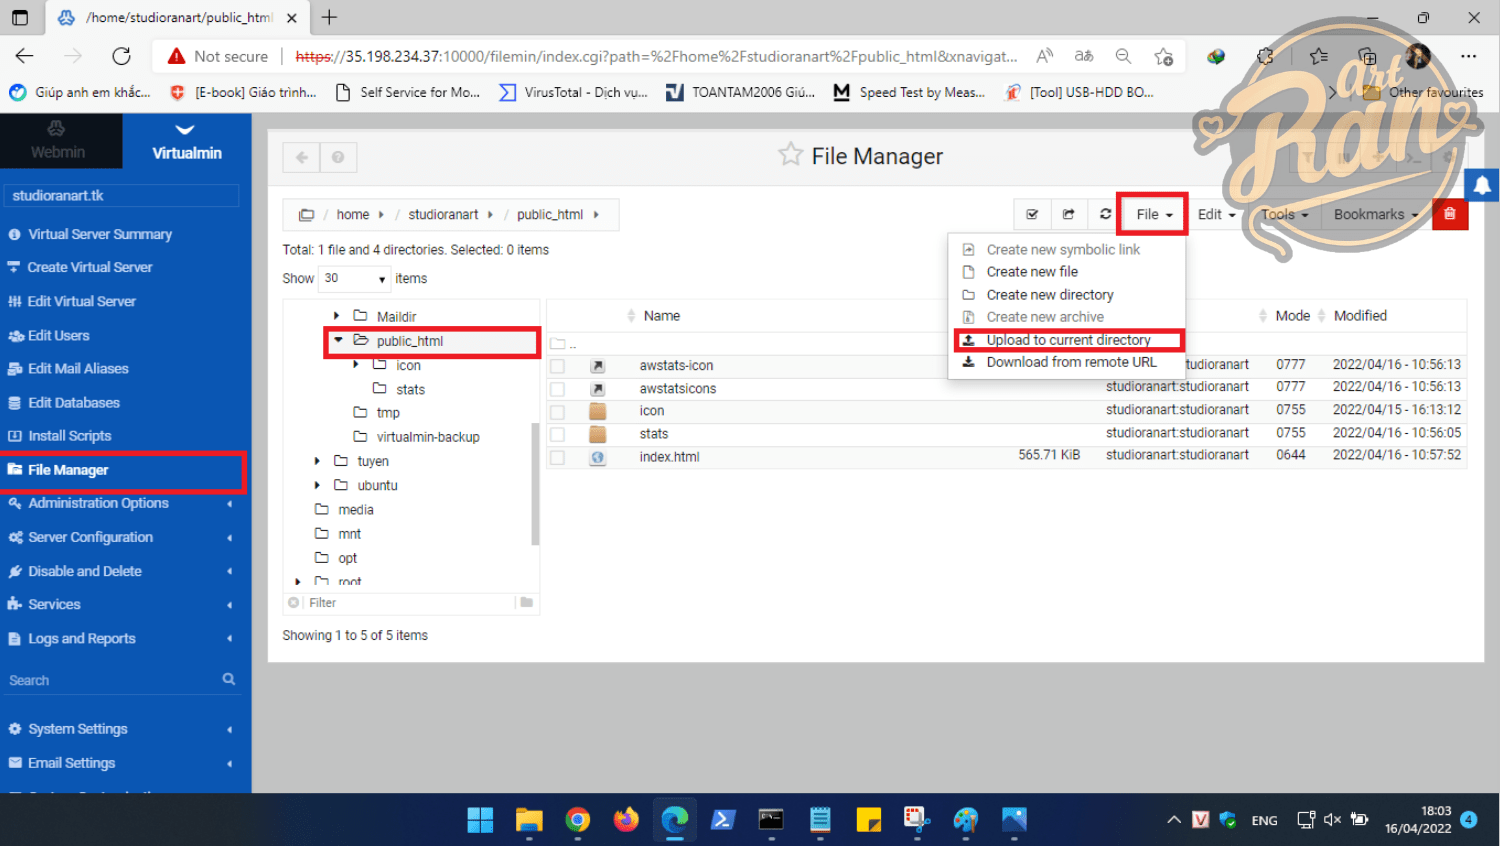The image size is (1500, 846).
Task: Tick the checkbox for index.html
Action: tap(557, 457)
